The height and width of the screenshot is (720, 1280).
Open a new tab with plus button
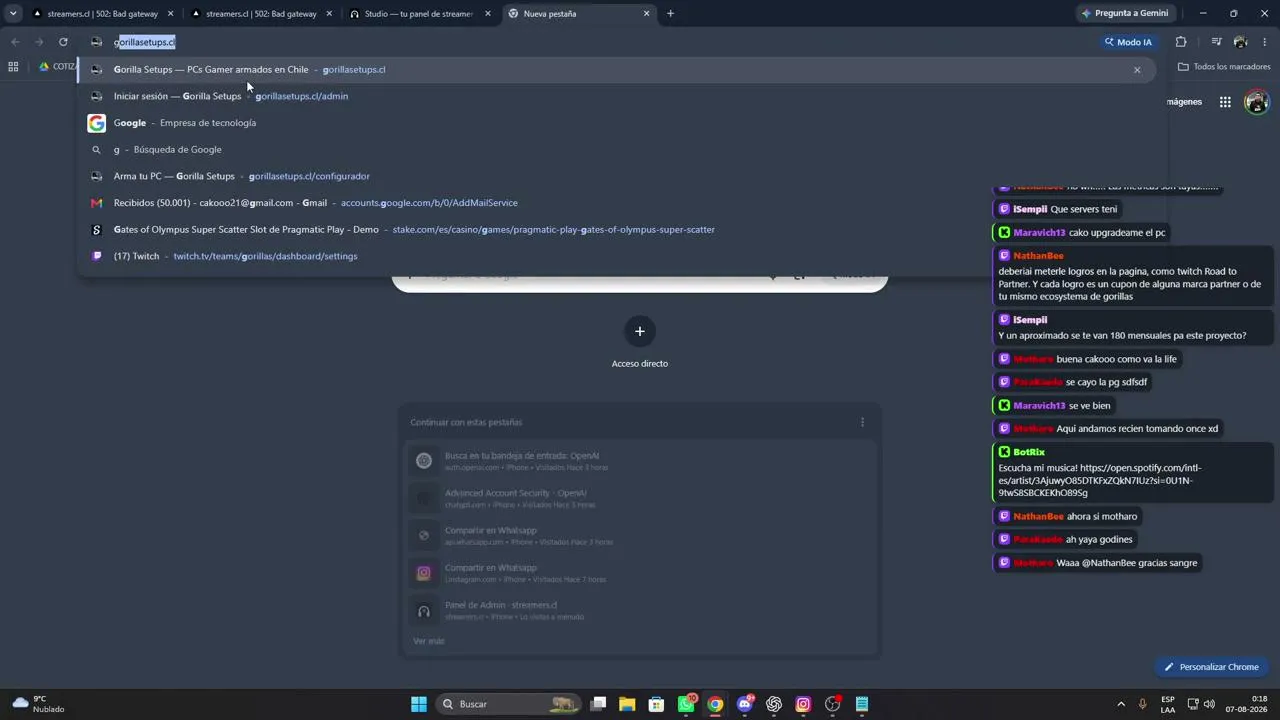click(x=670, y=14)
